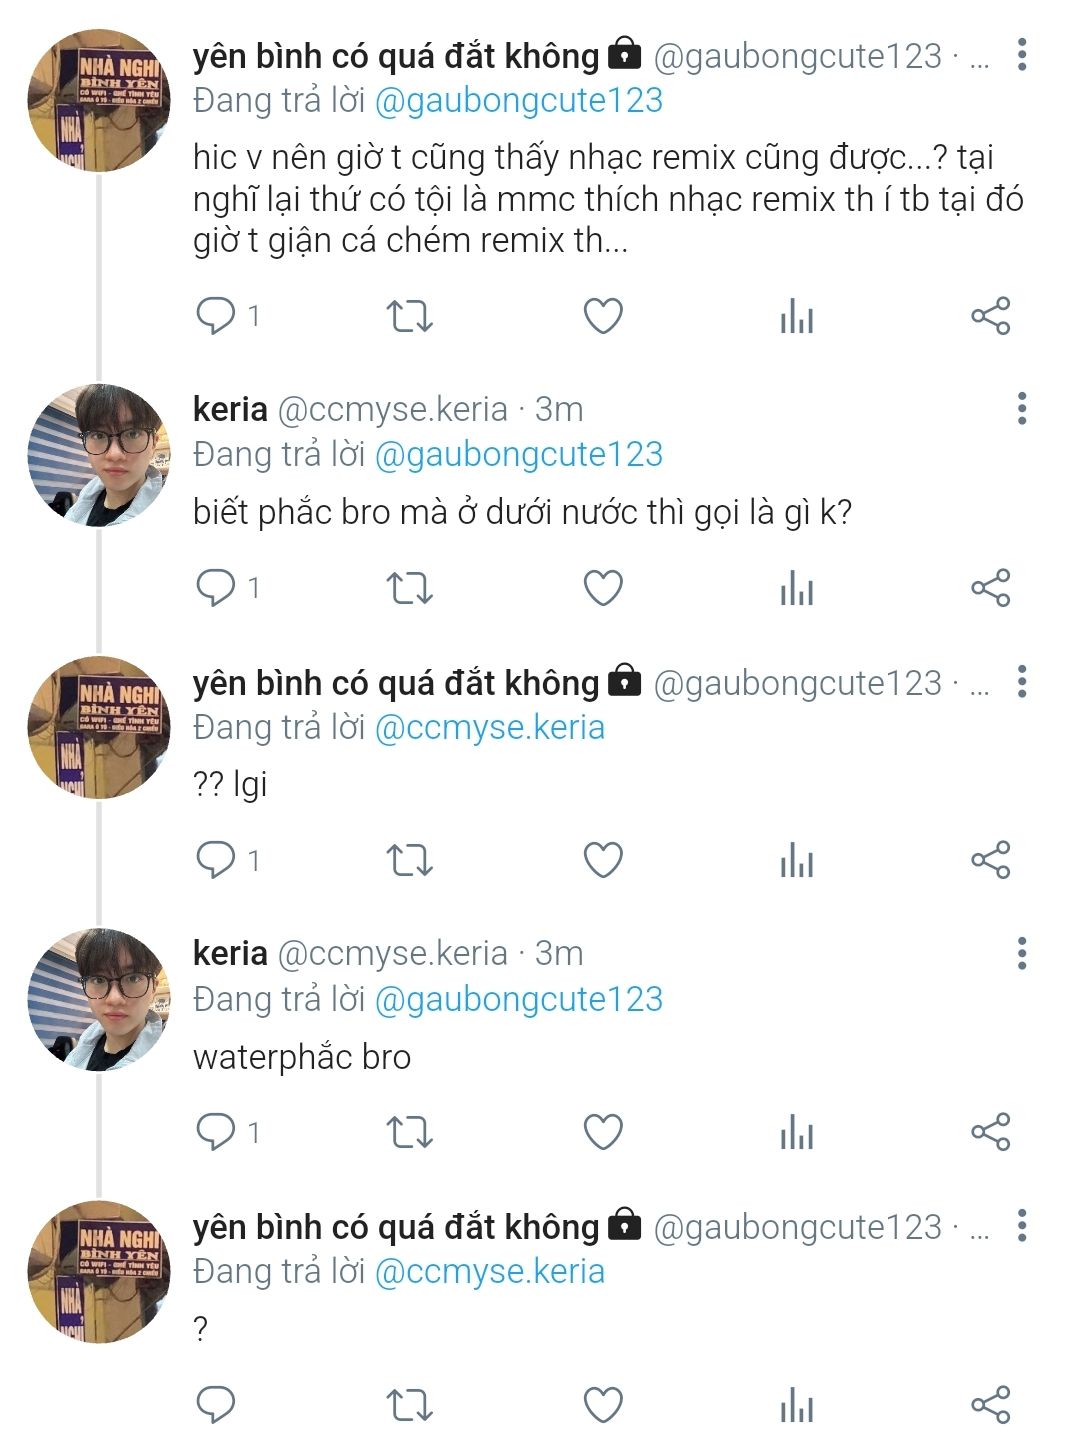1080x1444 pixels.
Task: View analytics for 'waterphắc bro' tweet
Action: pyautogui.click(x=796, y=1132)
